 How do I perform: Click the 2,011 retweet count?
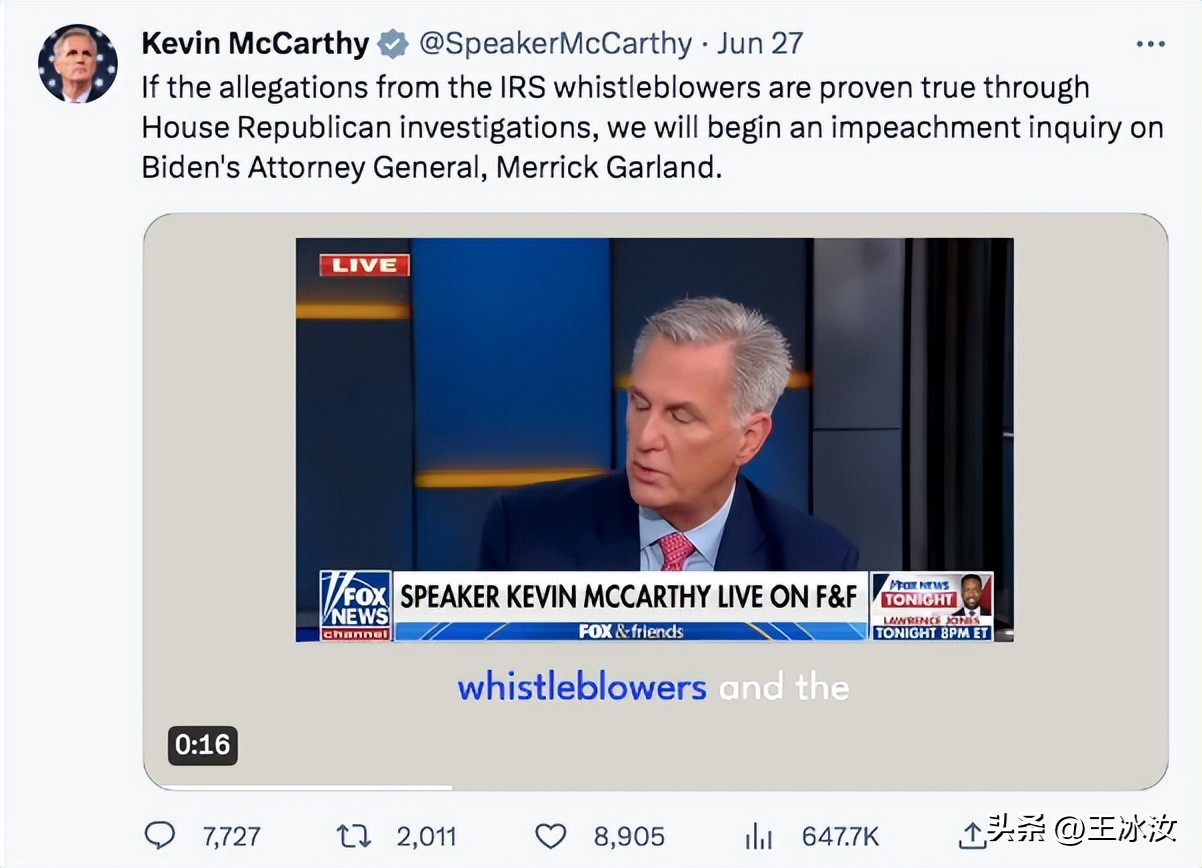[x=426, y=835]
